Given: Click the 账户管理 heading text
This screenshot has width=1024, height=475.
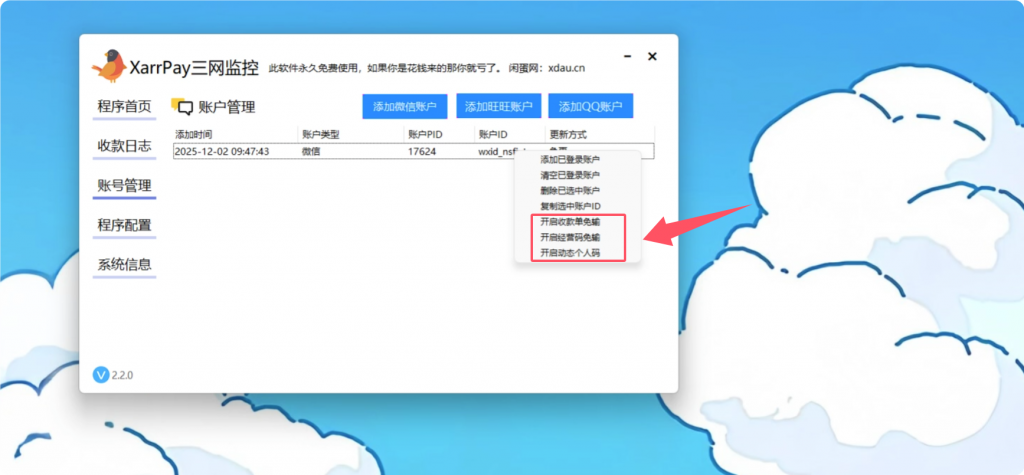Looking at the screenshot, I should click(x=227, y=108).
